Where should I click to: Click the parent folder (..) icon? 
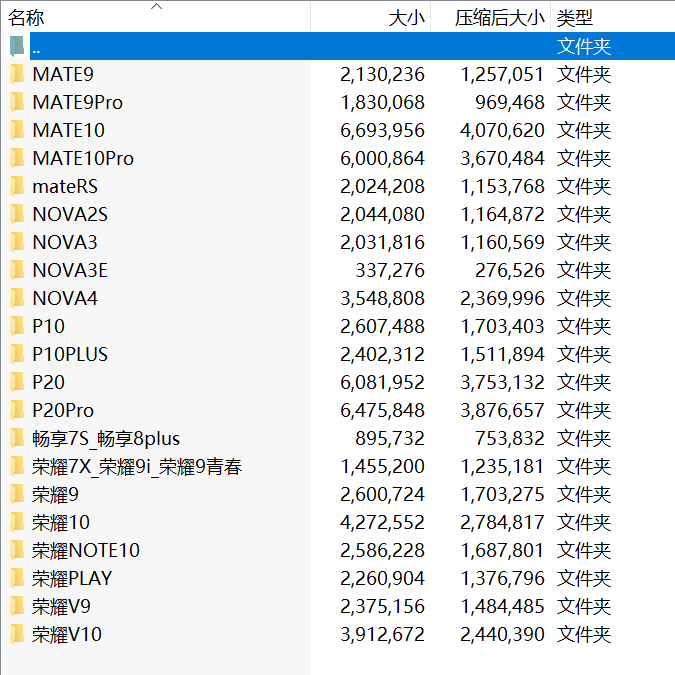point(17,46)
